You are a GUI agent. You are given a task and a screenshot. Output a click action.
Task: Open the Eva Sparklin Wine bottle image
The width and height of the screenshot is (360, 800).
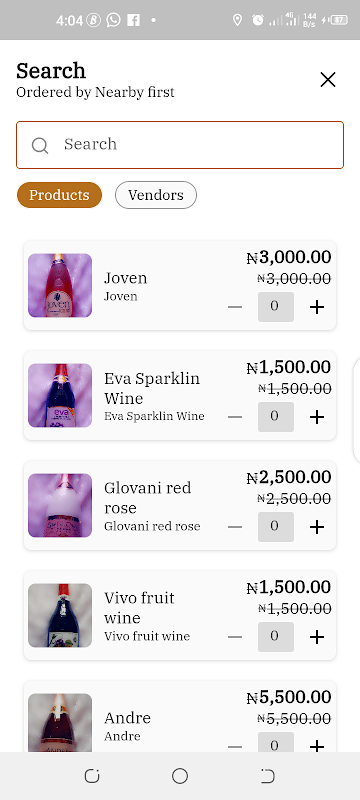(60, 395)
